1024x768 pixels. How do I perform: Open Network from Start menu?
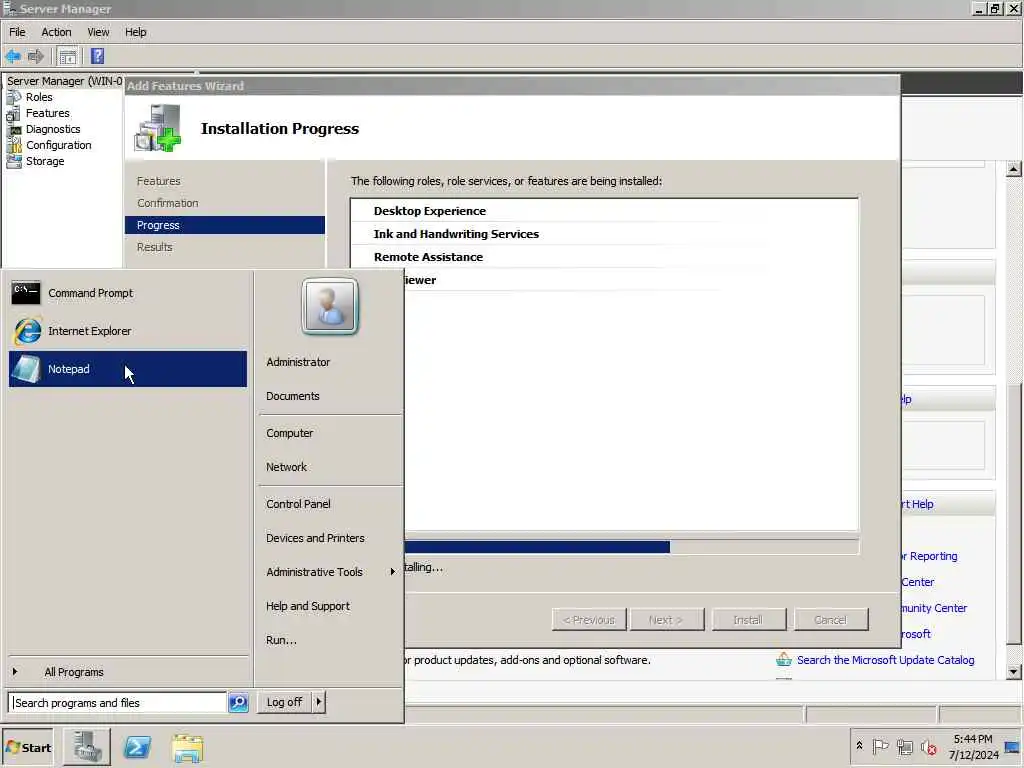286,467
